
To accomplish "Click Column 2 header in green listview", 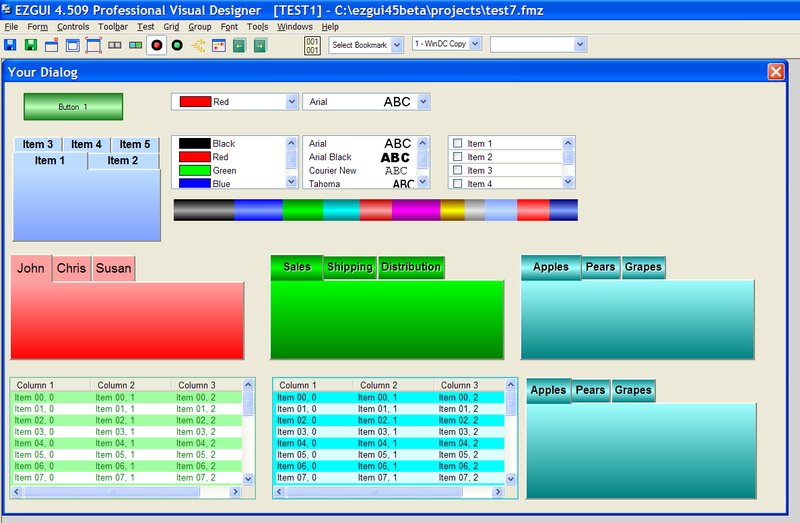I will pos(131,385).
